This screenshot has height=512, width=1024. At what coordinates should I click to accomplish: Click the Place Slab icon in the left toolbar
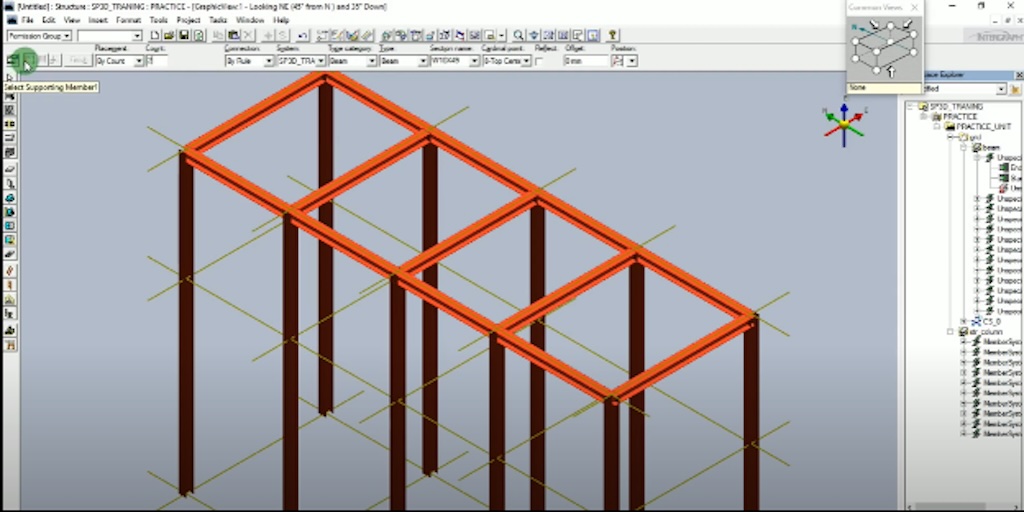(10, 168)
